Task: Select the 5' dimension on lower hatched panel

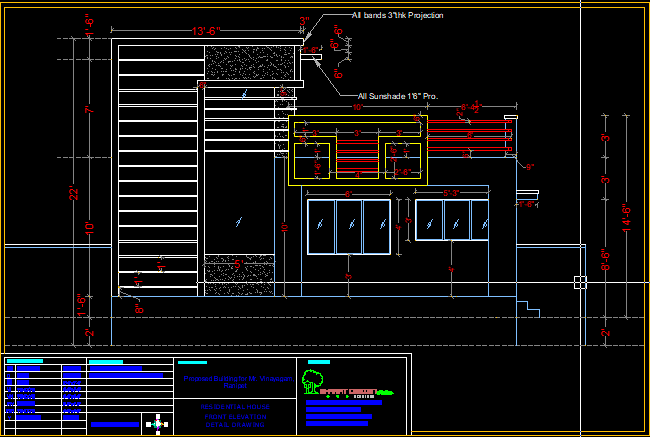Action: [x=238, y=264]
